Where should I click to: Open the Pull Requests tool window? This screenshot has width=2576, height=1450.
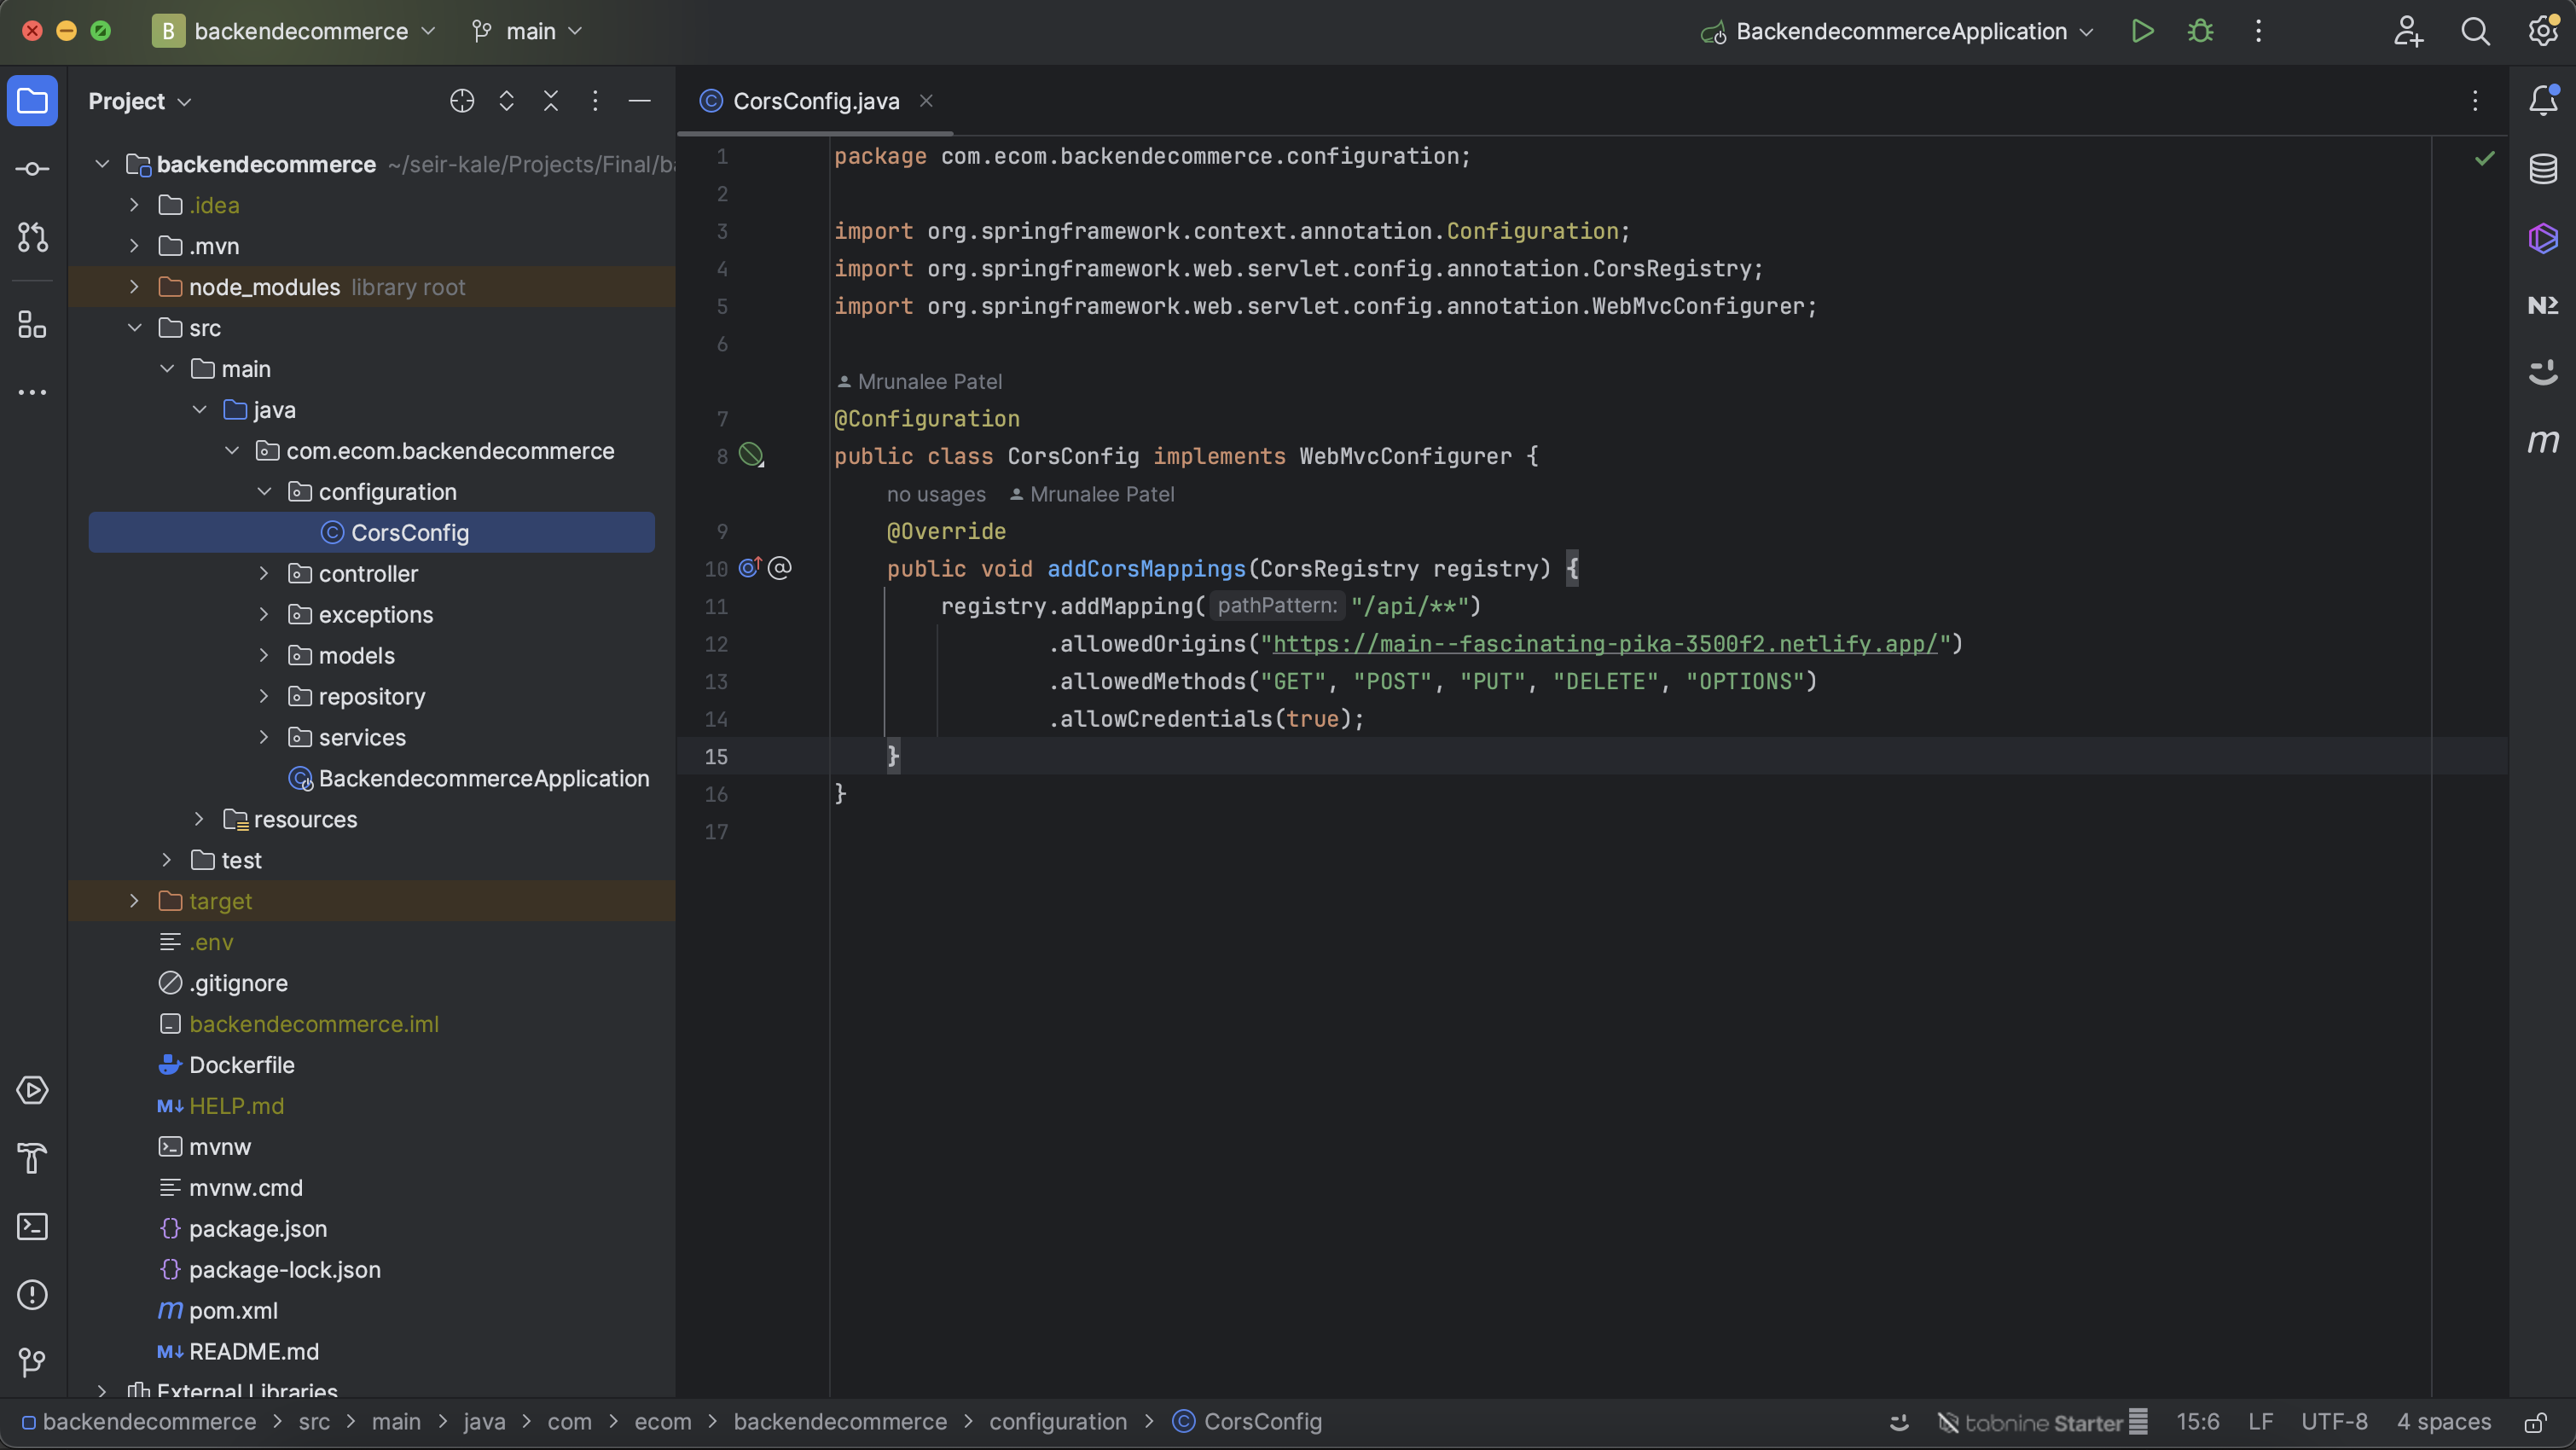(x=32, y=237)
